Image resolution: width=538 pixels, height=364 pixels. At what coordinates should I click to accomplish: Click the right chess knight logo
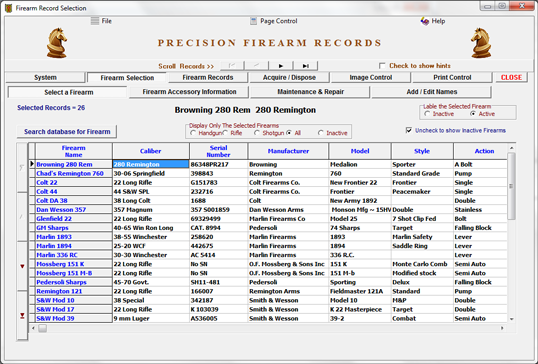[481, 43]
